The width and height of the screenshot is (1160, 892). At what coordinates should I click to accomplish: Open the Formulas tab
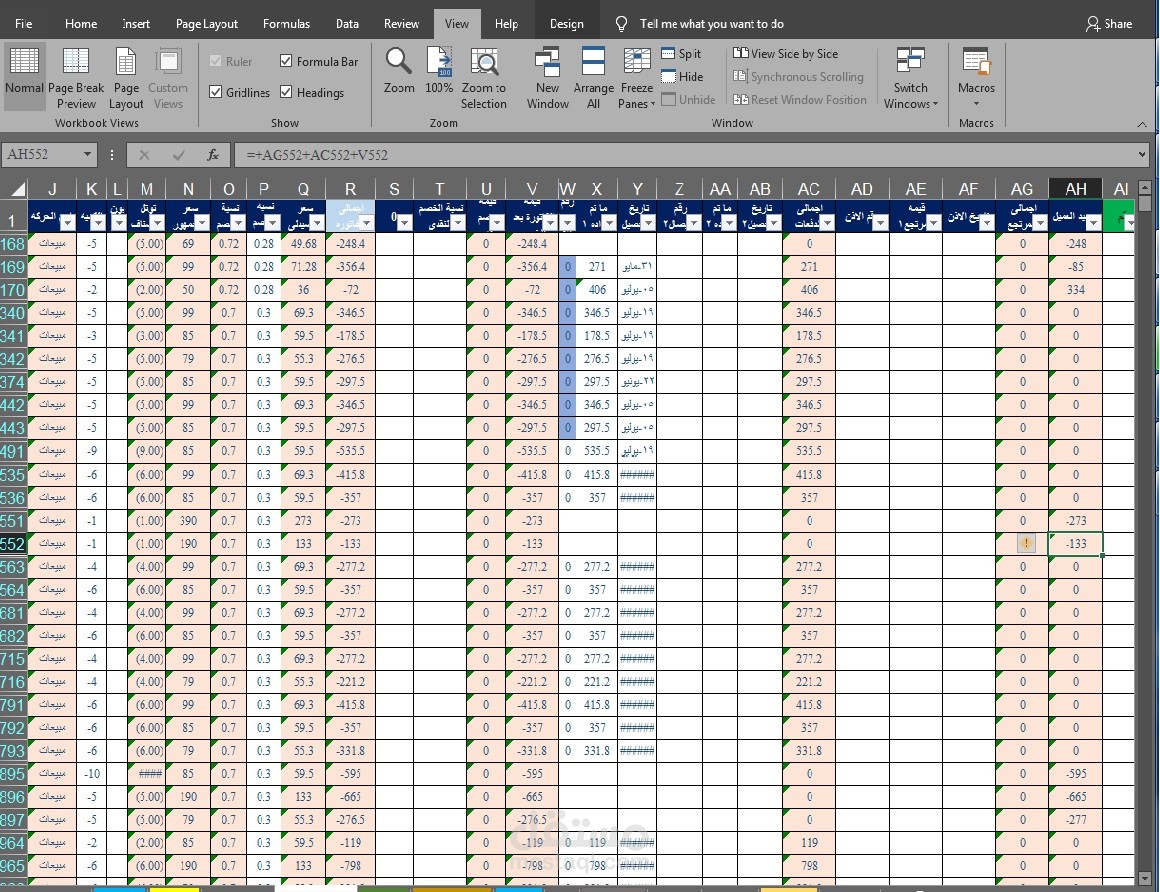pos(286,24)
